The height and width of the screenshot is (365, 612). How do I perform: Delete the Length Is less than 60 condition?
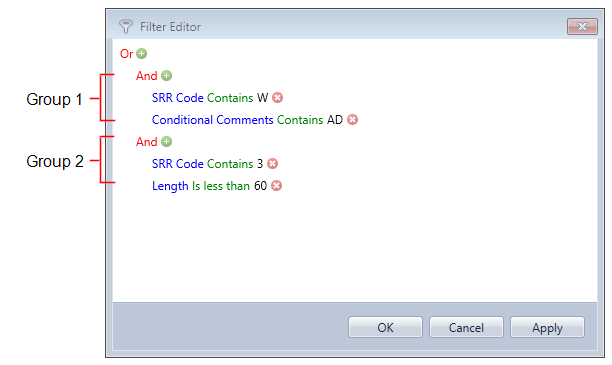pyautogui.click(x=276, y=185)
